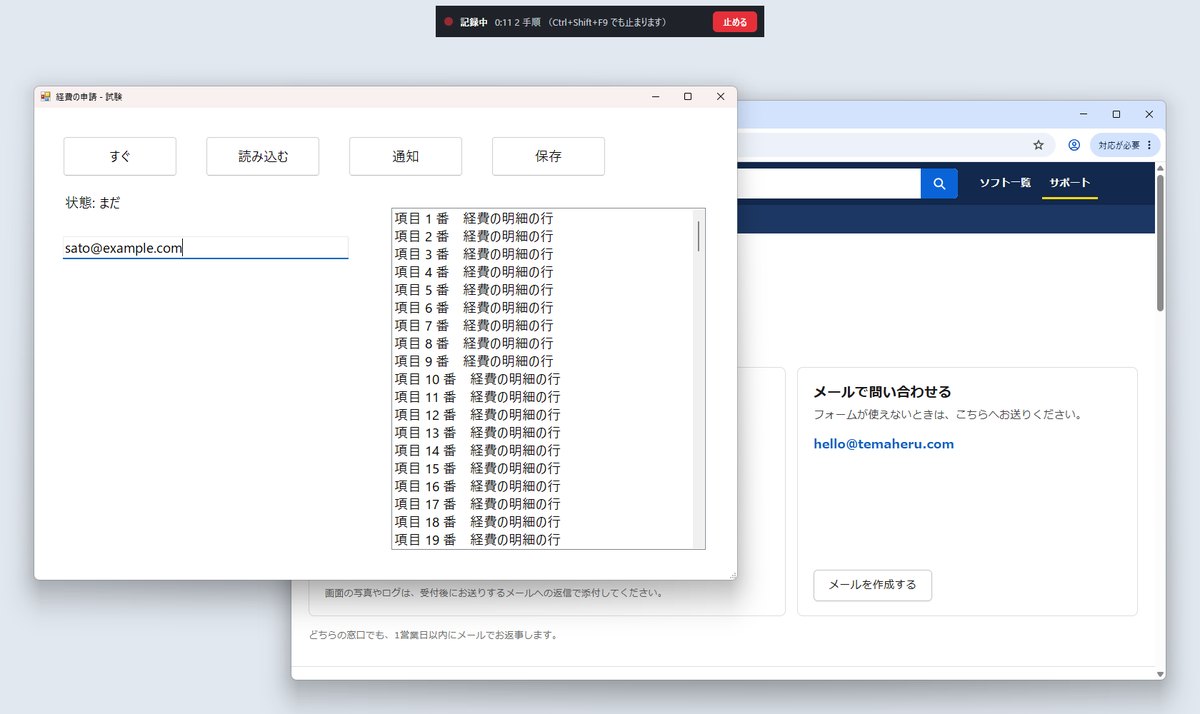Select list row 項目 1 番

click(x=541, y=218)
